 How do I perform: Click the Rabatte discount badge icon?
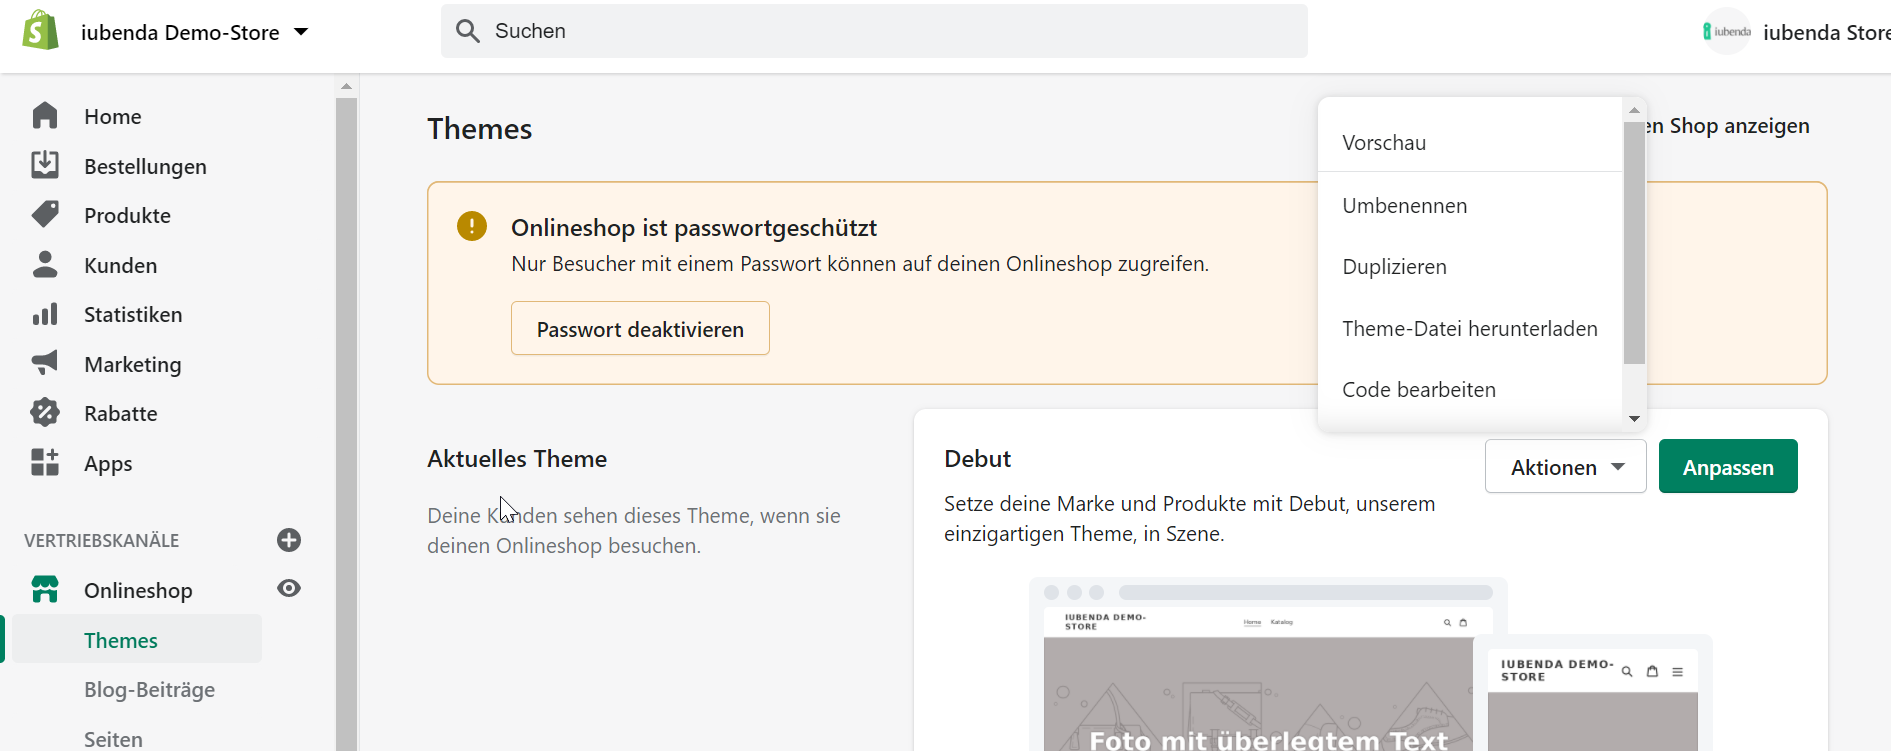pyautogui.click(x=45, y=412)
